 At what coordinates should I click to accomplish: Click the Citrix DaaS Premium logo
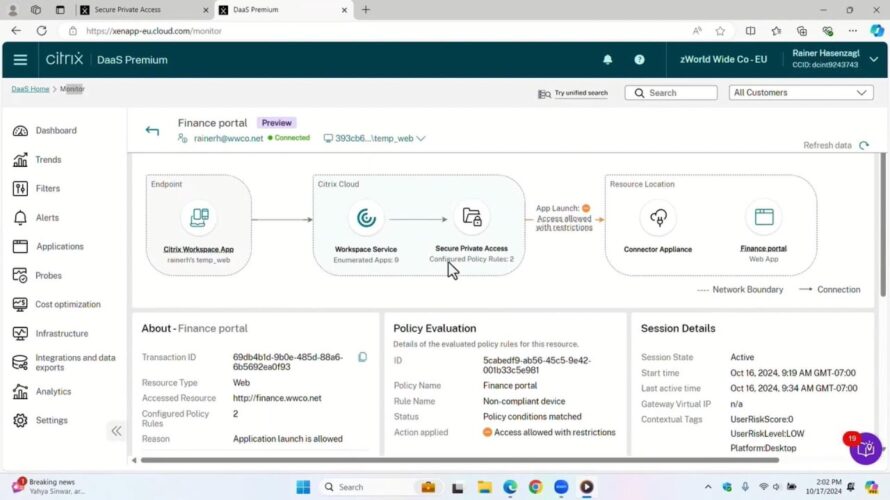coord(107,59)
